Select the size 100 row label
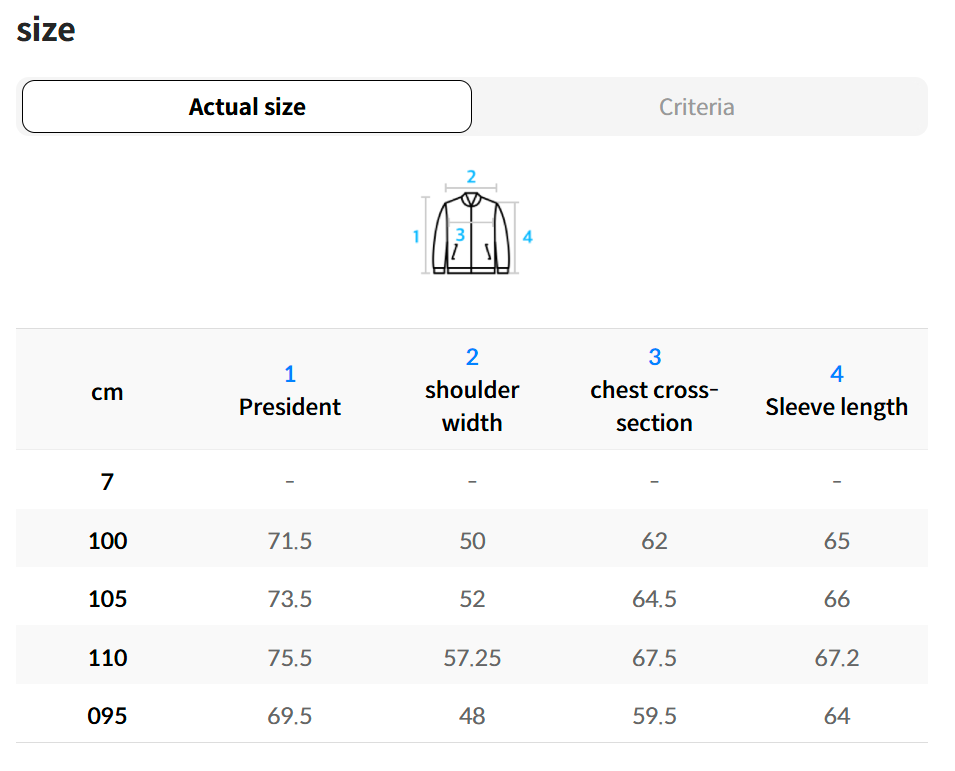This screenshot has height=771, width=955. pyautogui.click(x=107, y=541)
